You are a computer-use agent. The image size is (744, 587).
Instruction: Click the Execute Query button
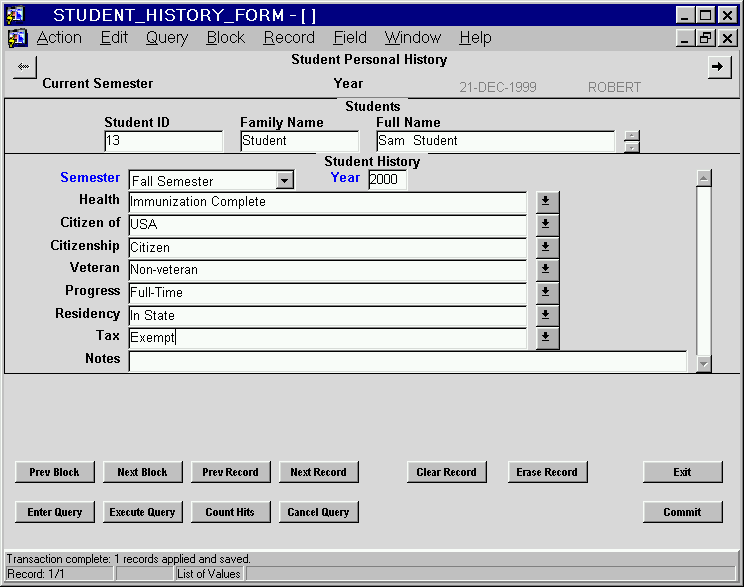pyautogui.click(x=143, y=512)
